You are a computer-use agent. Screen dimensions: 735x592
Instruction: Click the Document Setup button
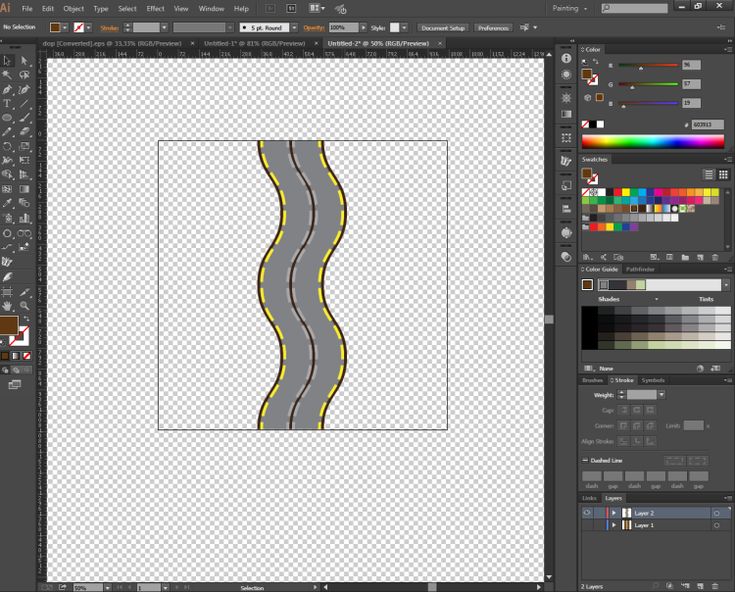pos(441,28)
